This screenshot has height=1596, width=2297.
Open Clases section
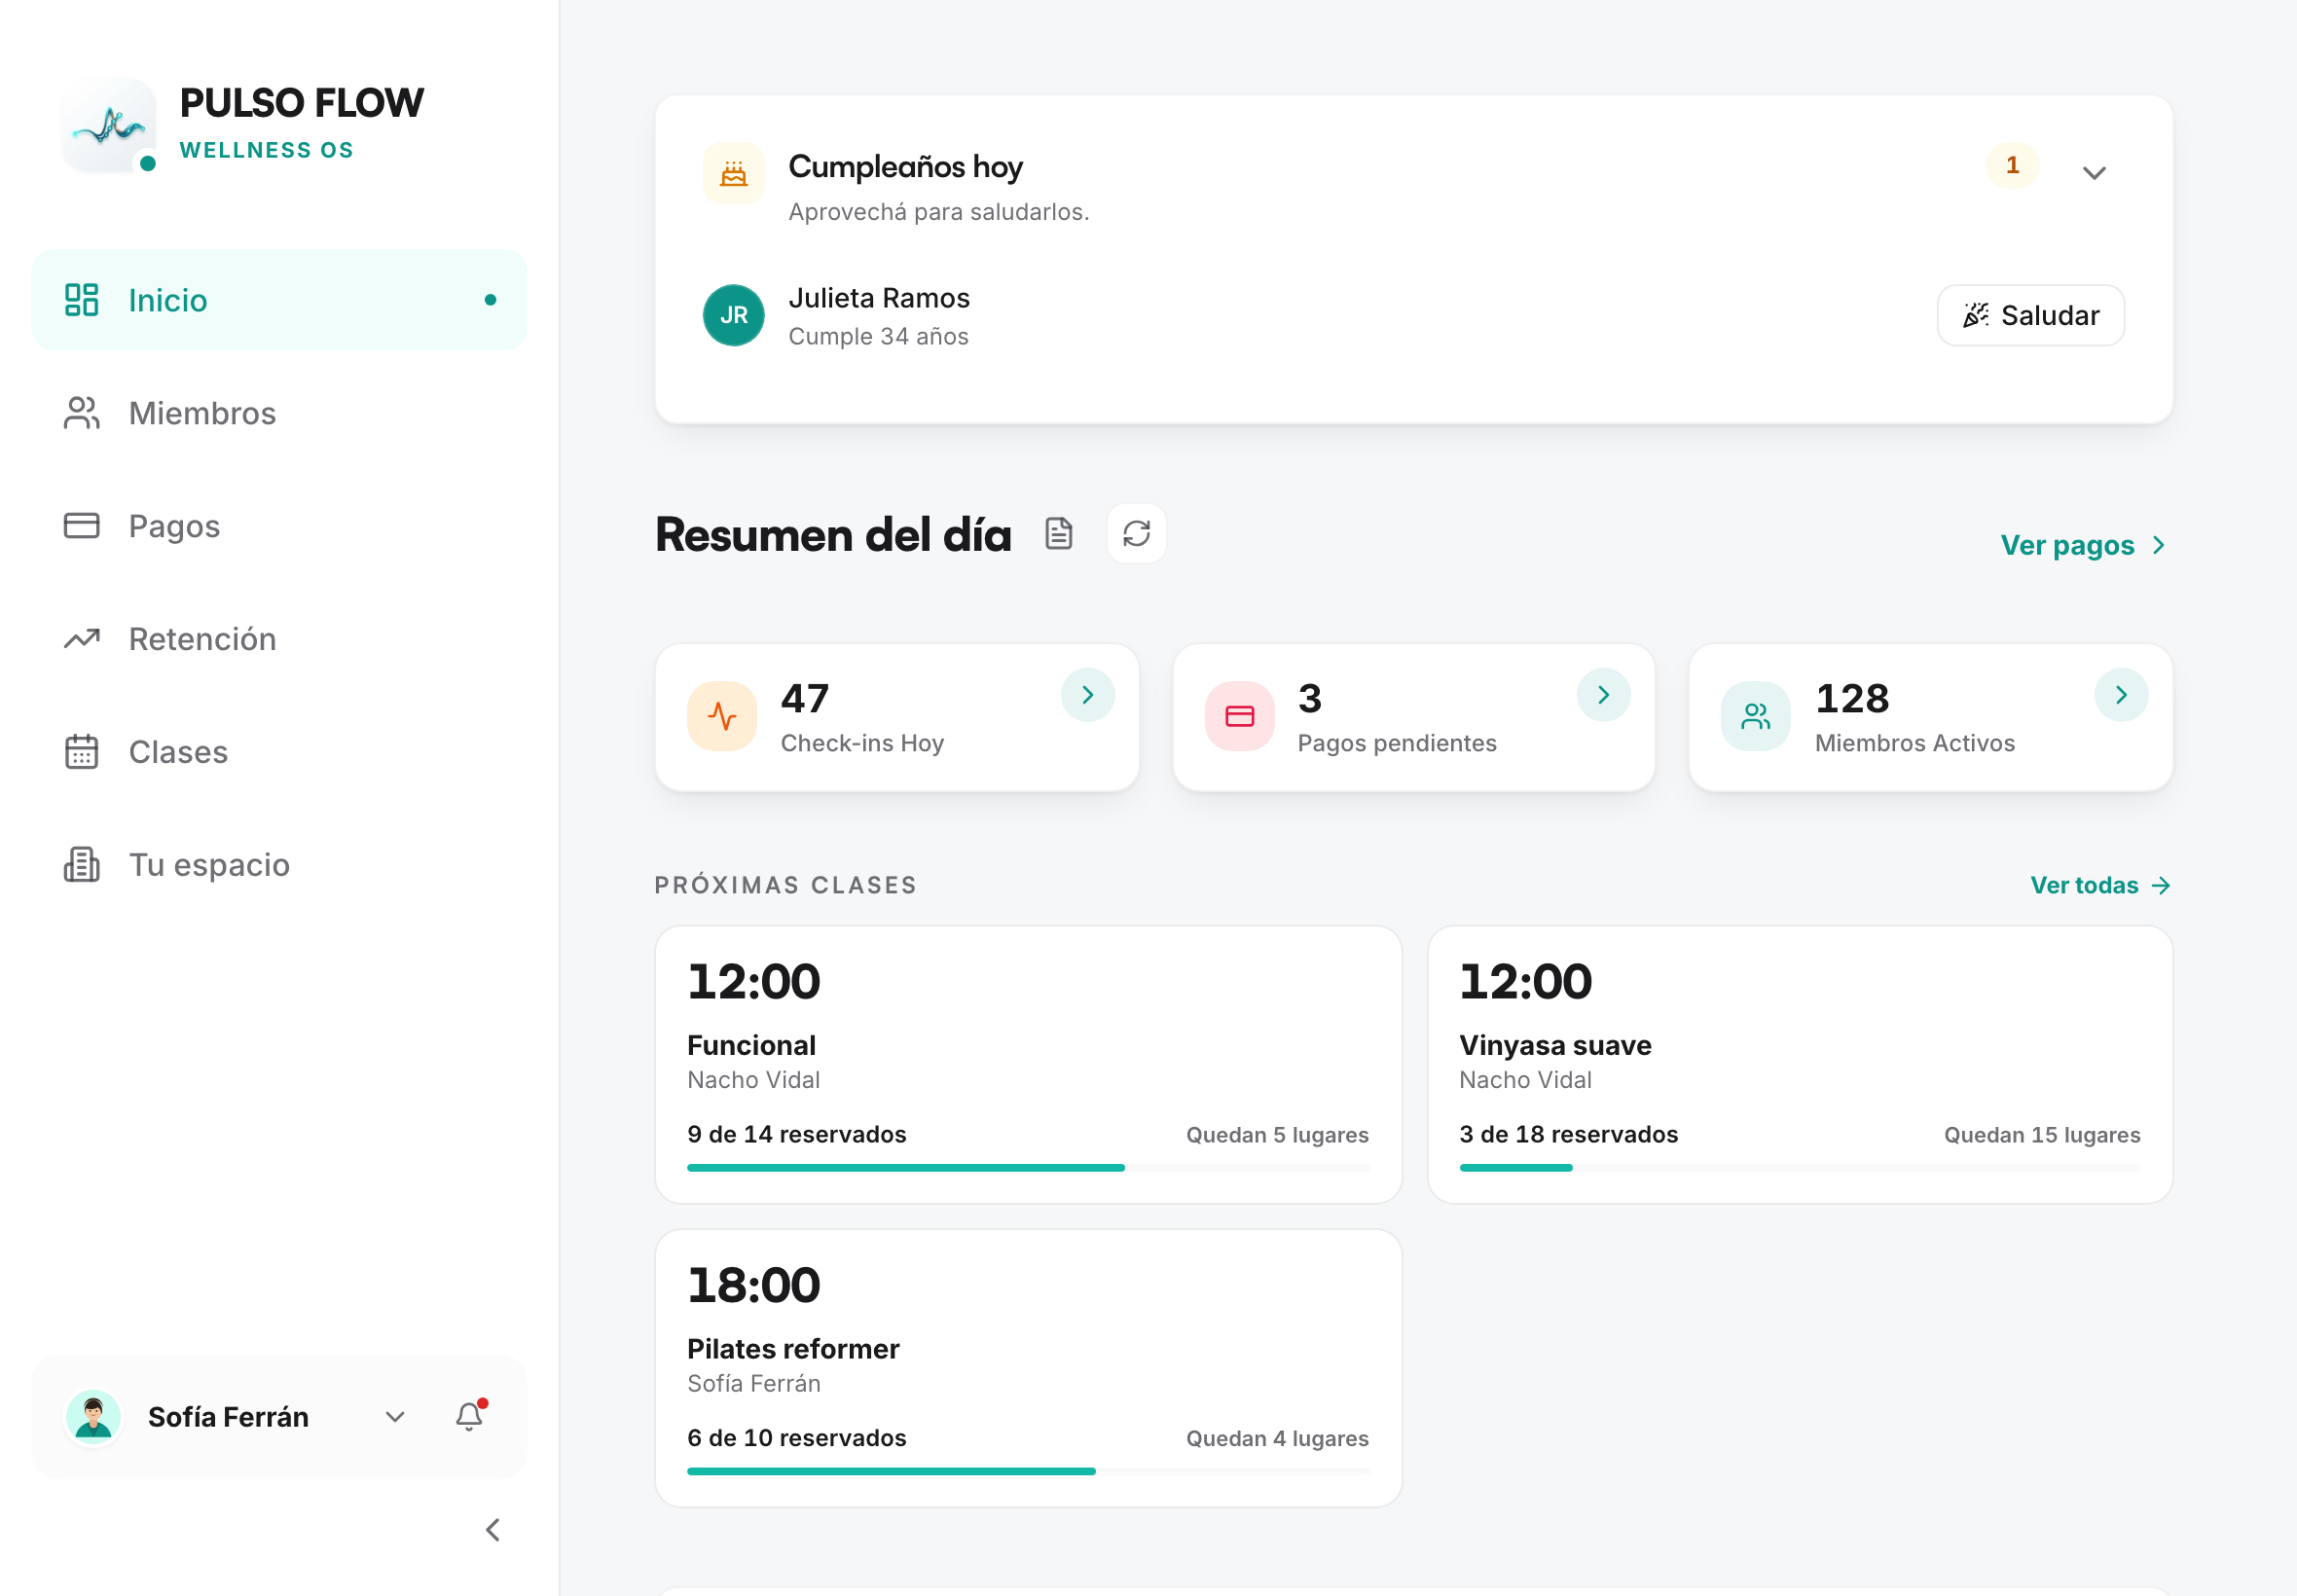pos(279,752)
